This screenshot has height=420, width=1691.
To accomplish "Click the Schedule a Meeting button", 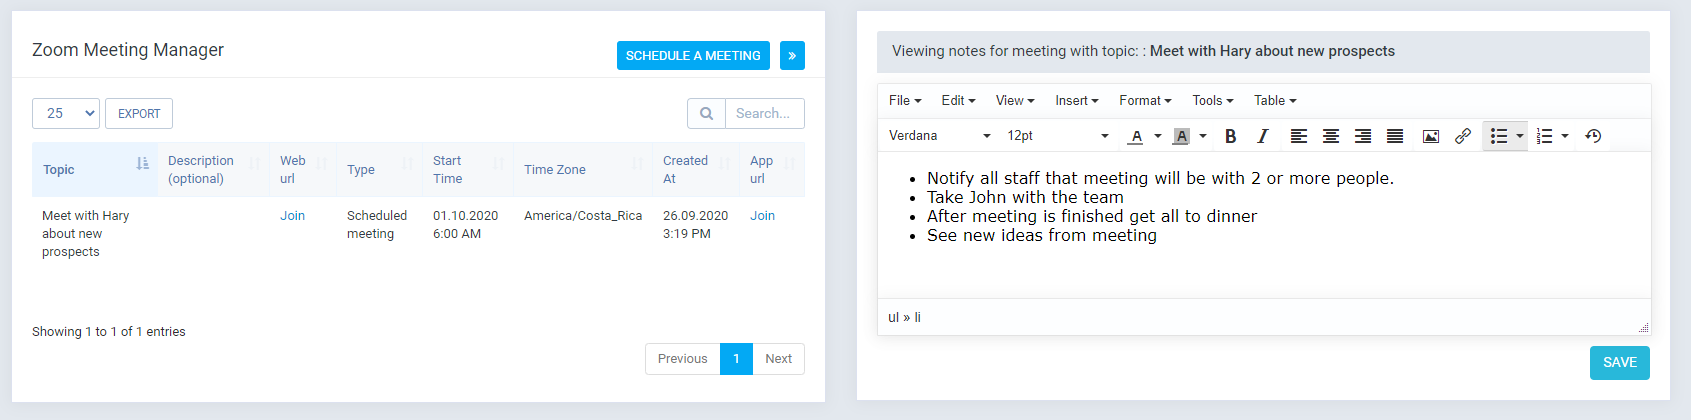I will 693,56.
